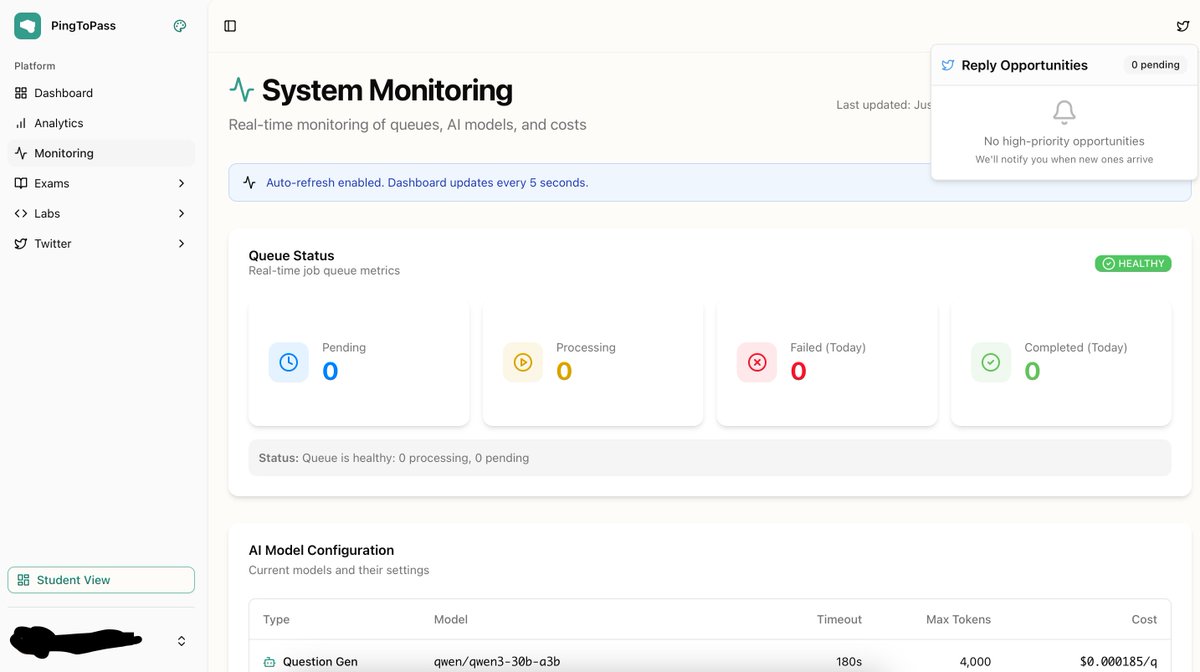Go to Analytics page

[101, 123]
